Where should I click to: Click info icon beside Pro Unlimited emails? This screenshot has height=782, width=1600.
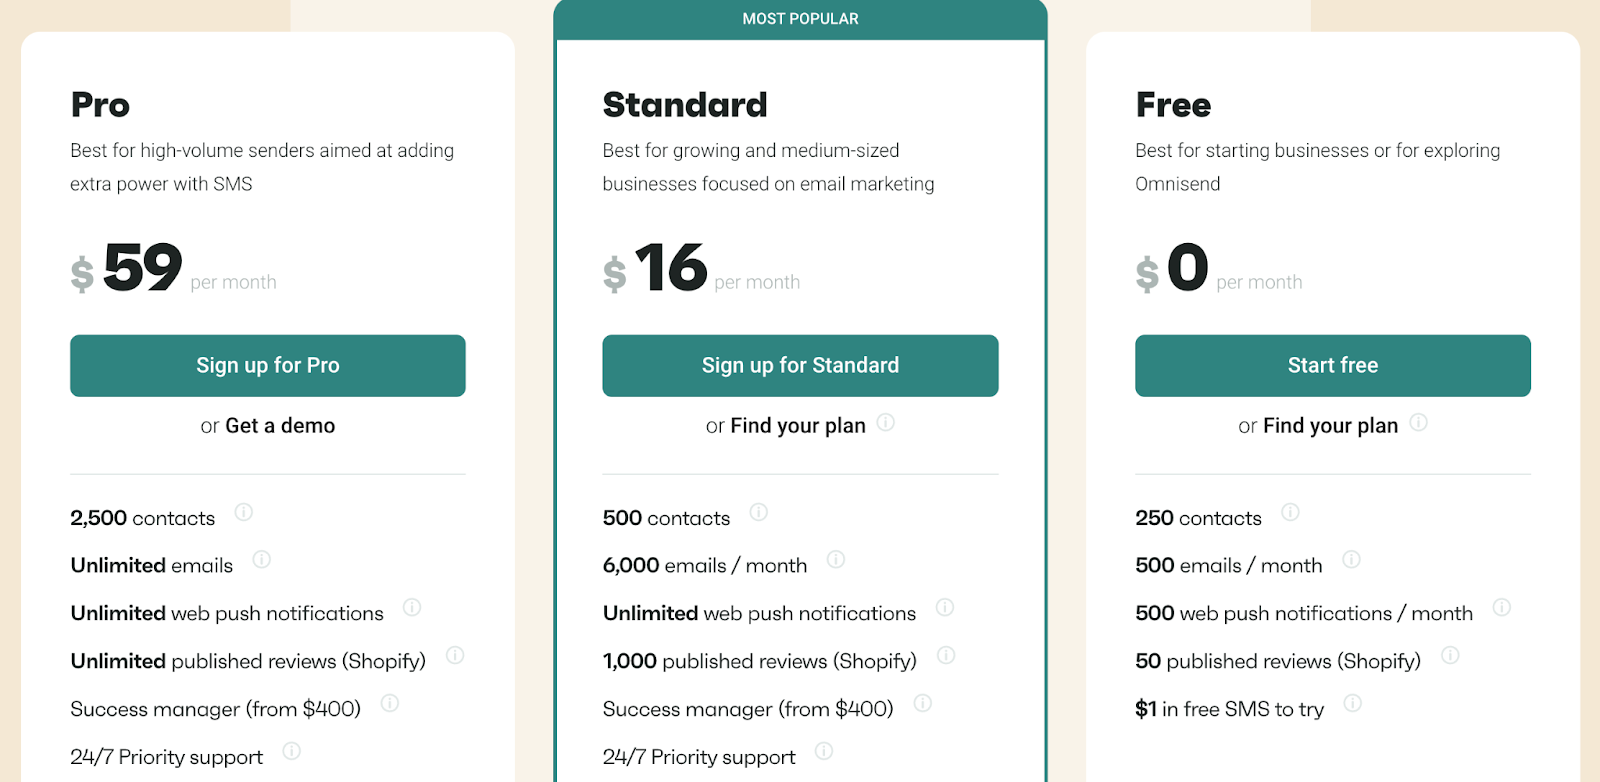(261, 560)
